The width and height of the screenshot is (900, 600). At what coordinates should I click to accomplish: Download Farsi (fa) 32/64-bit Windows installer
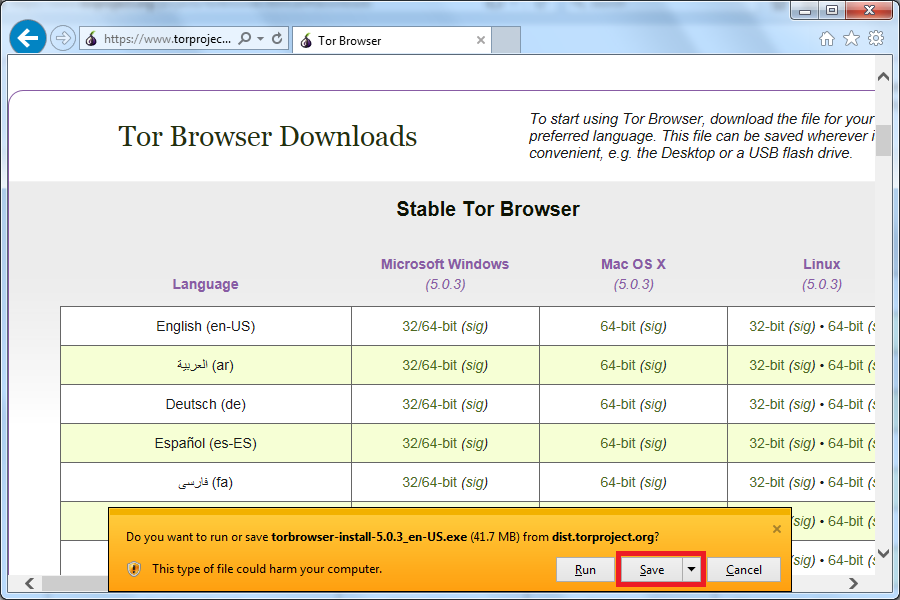point(429,482)
